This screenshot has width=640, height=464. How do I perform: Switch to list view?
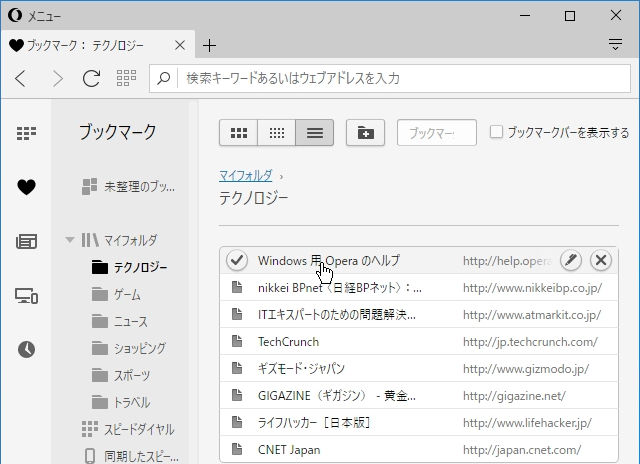pos(315,133)
